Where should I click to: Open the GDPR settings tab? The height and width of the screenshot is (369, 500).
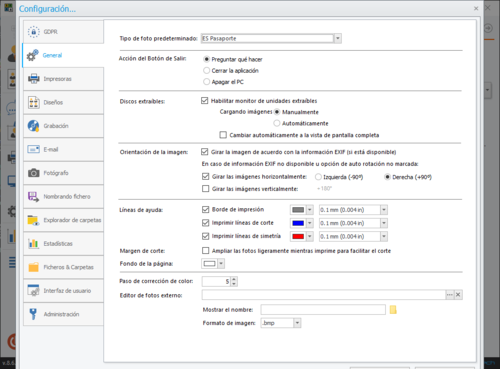pos(63,32)
